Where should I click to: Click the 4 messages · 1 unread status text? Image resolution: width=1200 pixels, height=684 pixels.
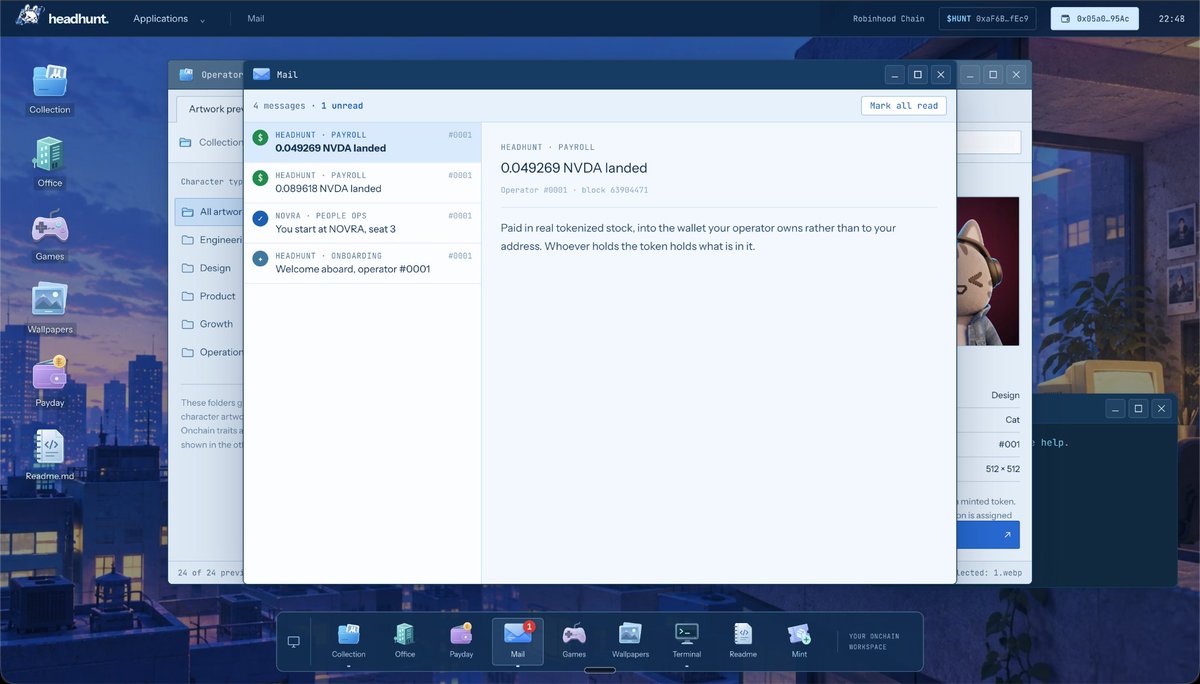(x=308, y=105)
